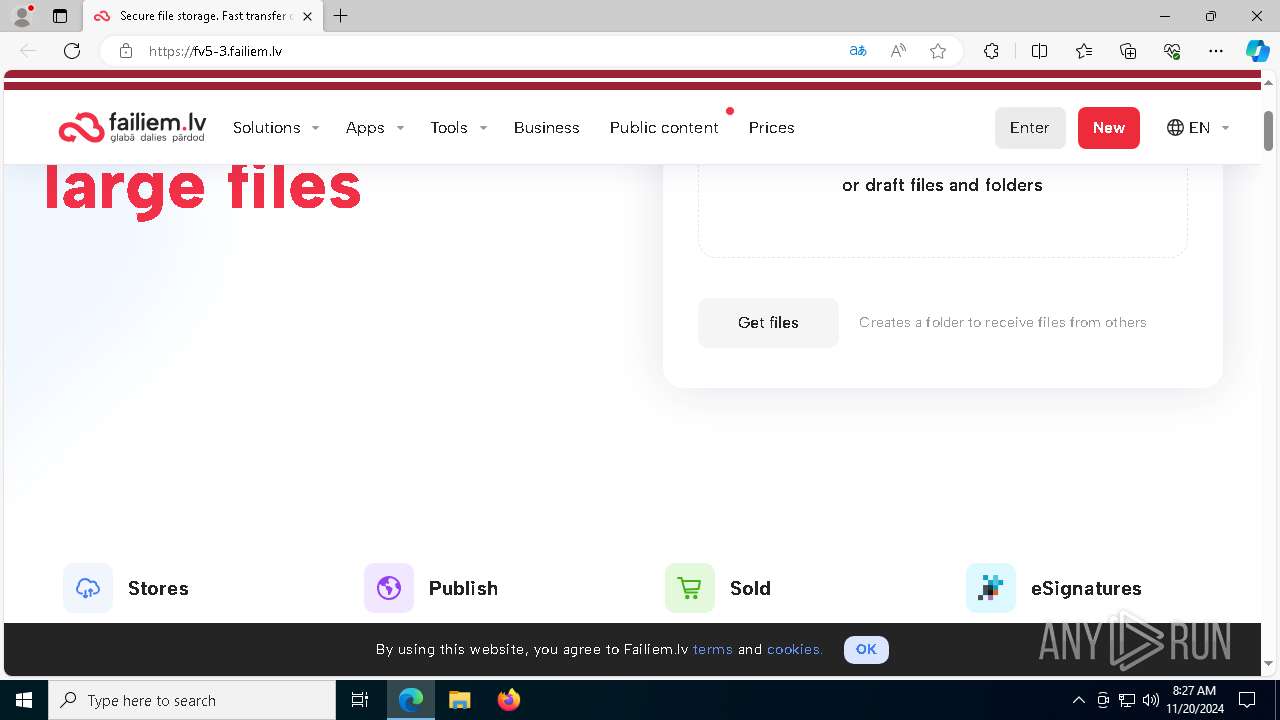Screen dimensions: 1280x720
Task: Open the failiem.lv logo home link
Action: pos(132,127)
